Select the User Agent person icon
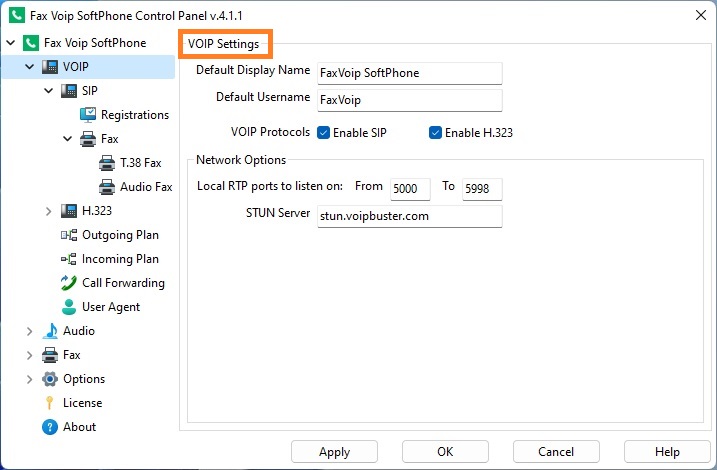The width and height of the screenshot is (717, 470). pos(69,307)
